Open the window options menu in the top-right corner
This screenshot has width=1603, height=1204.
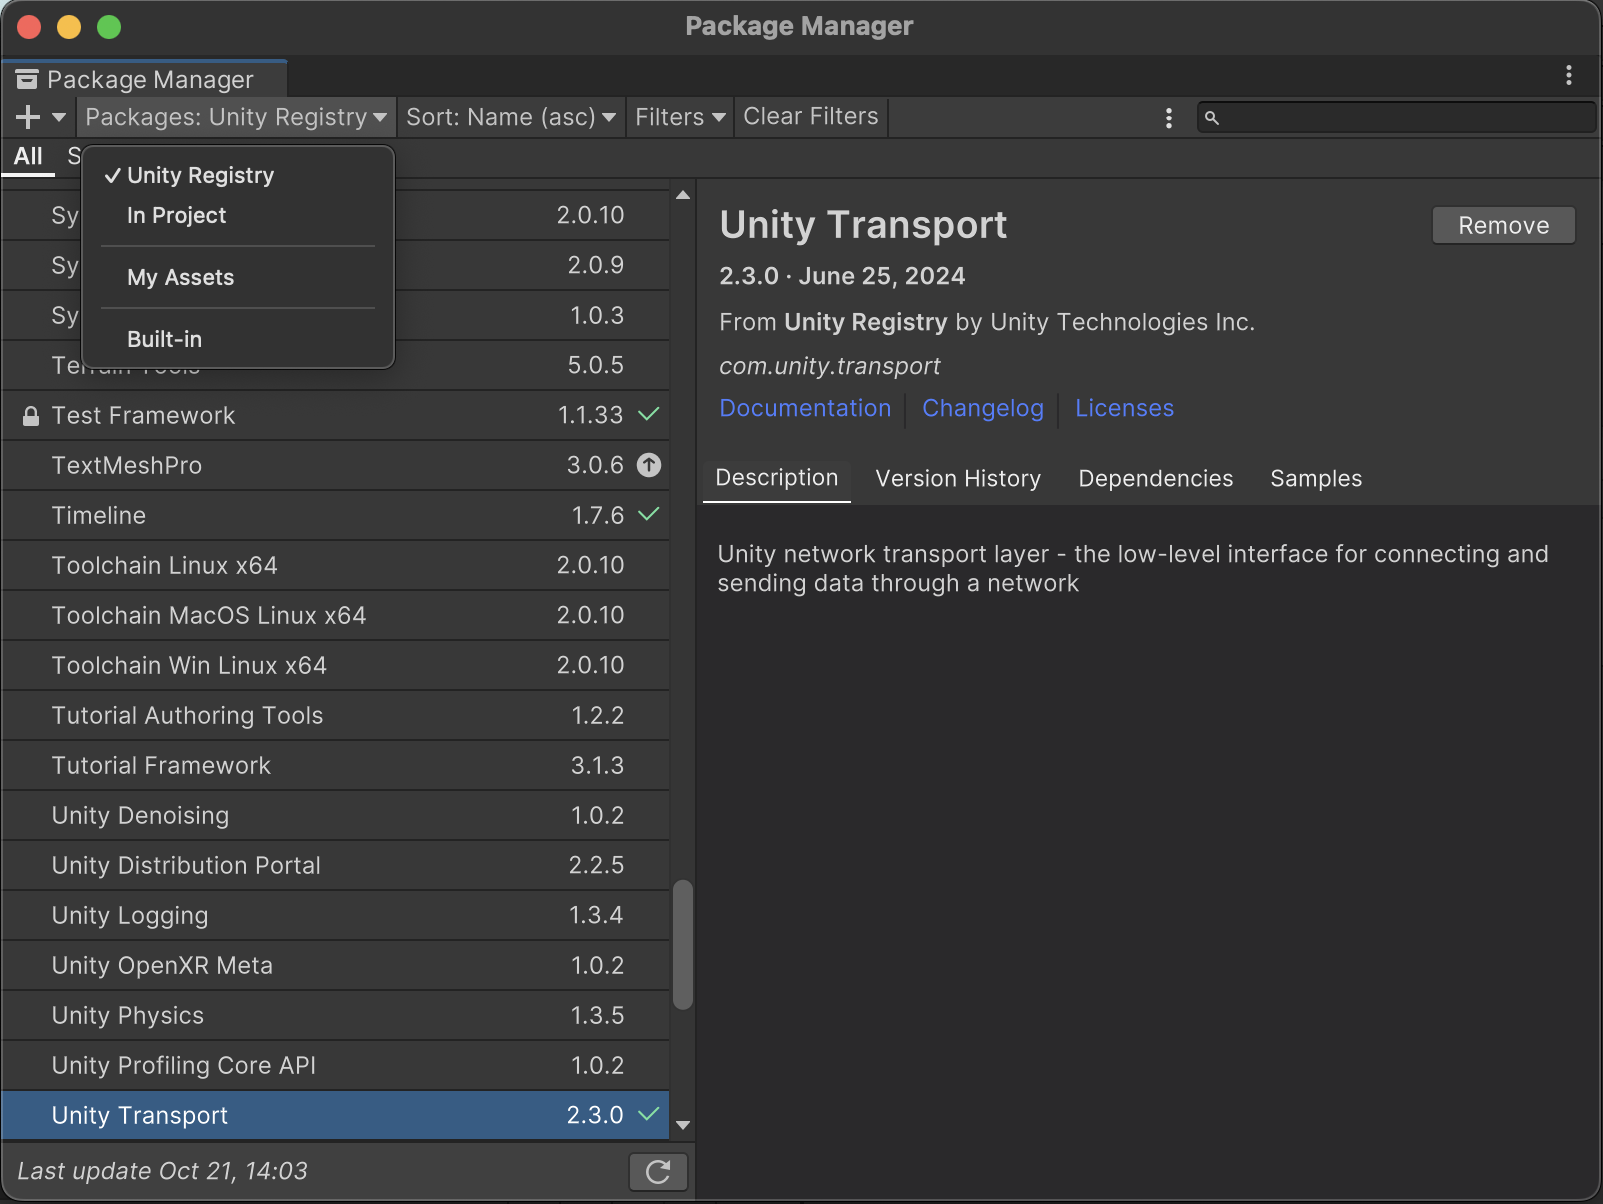[x=1568, y=75]
